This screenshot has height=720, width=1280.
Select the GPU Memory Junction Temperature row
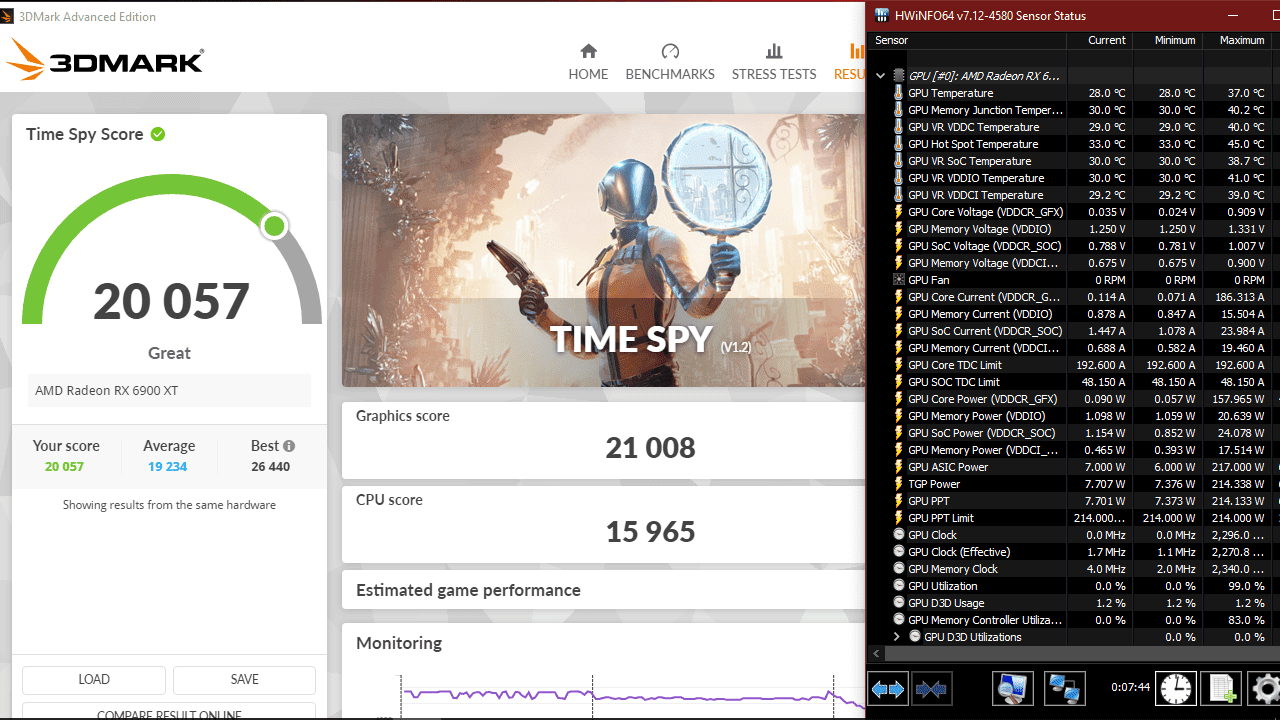tap(1074, 110)
